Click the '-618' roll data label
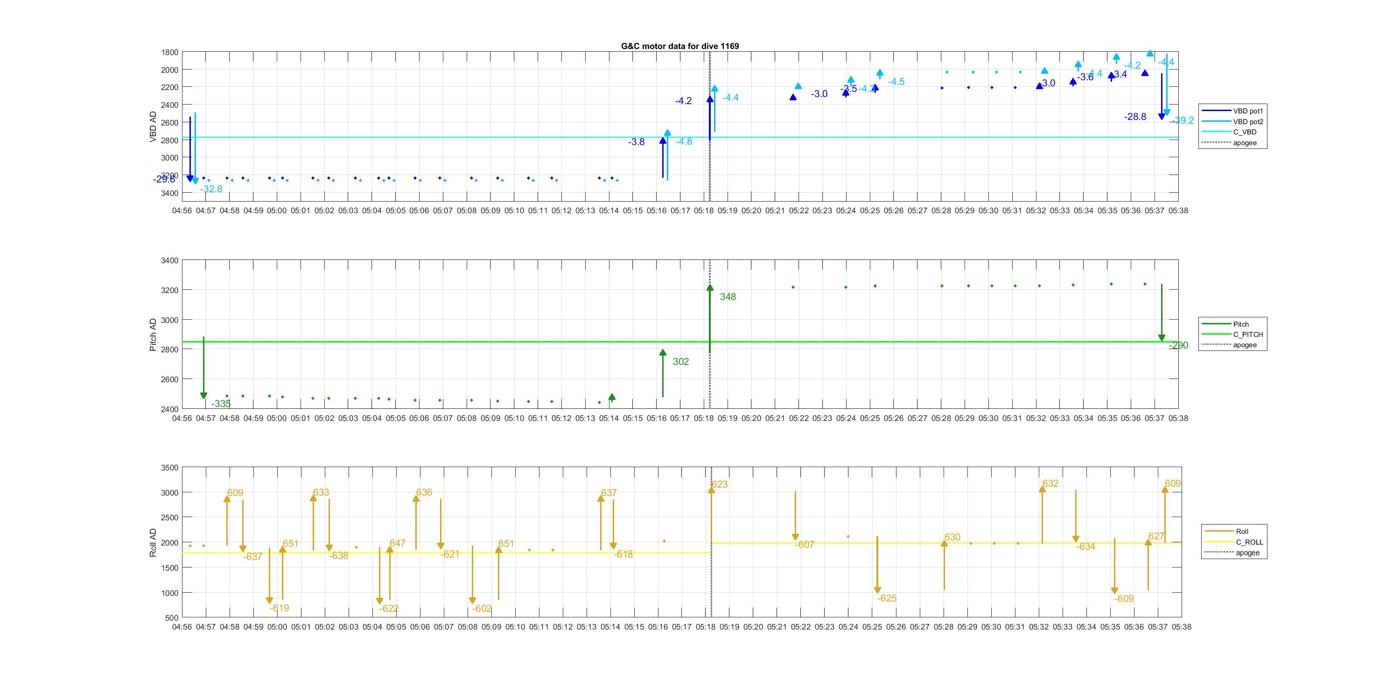This screenshot has height=693, width=1400. point(623,554)
